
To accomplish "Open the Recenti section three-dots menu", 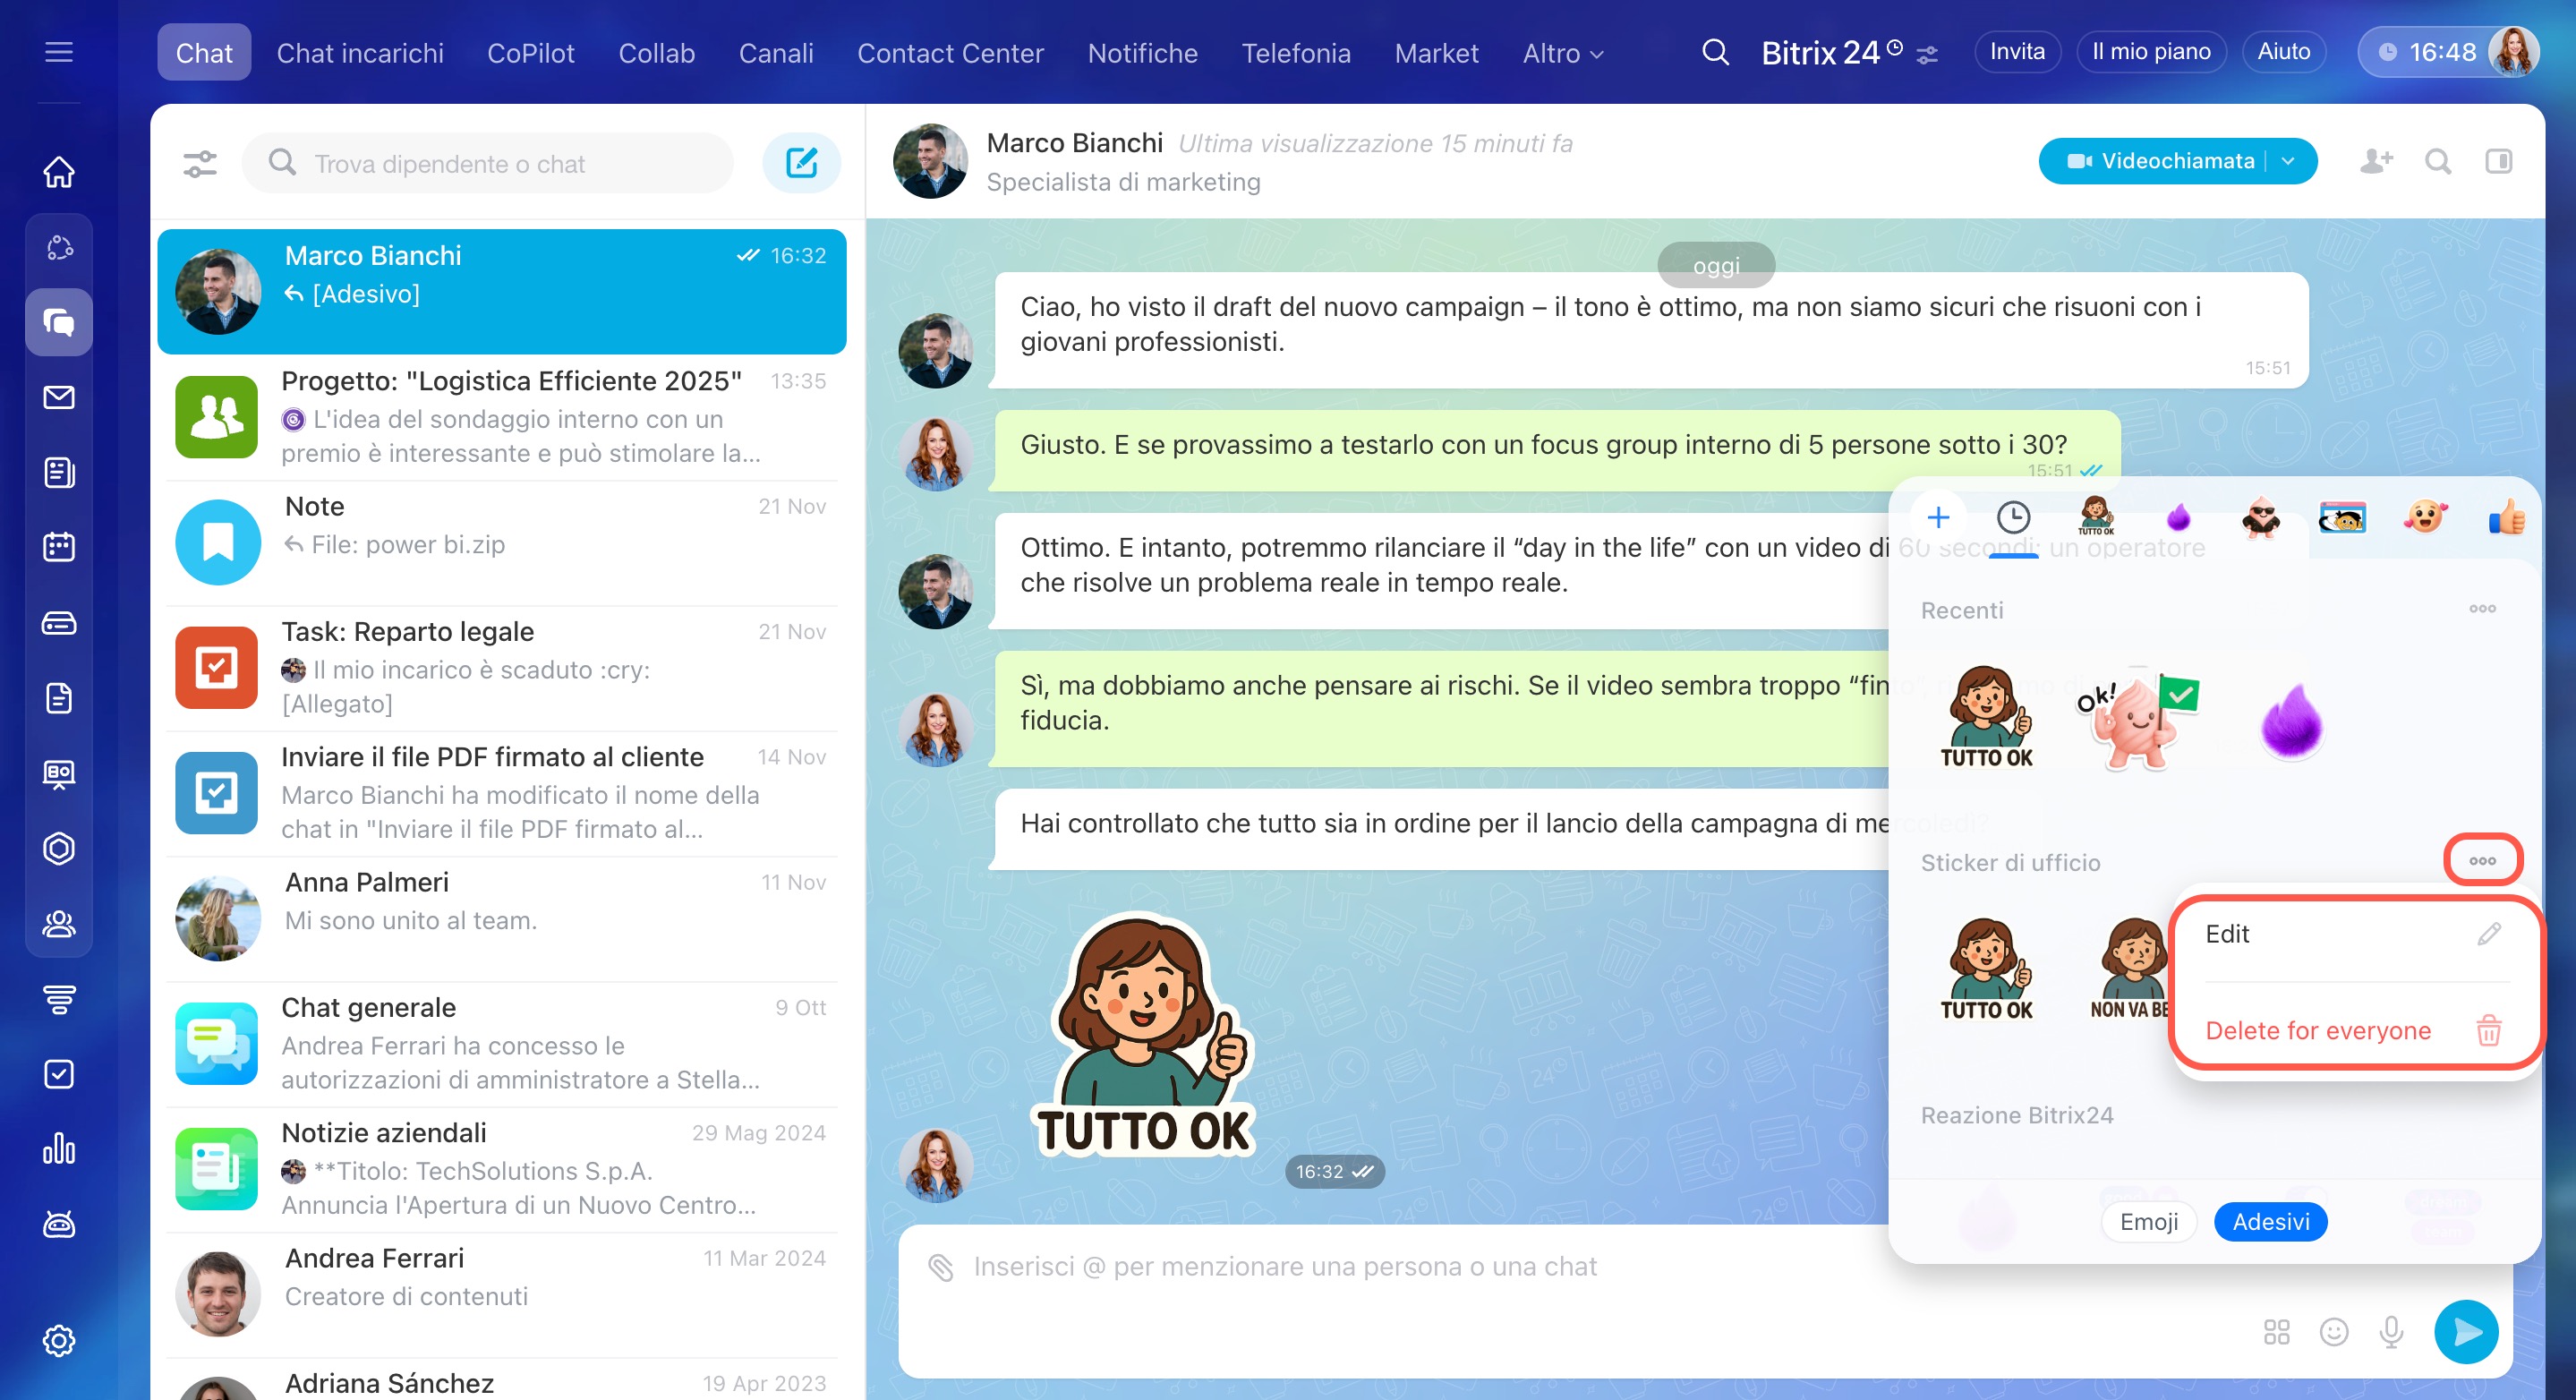I will [2482, 609].
